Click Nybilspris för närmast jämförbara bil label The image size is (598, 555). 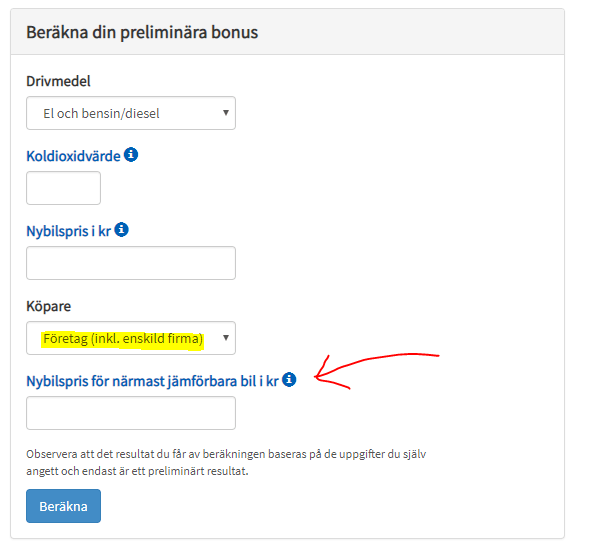tap(153, 381)
